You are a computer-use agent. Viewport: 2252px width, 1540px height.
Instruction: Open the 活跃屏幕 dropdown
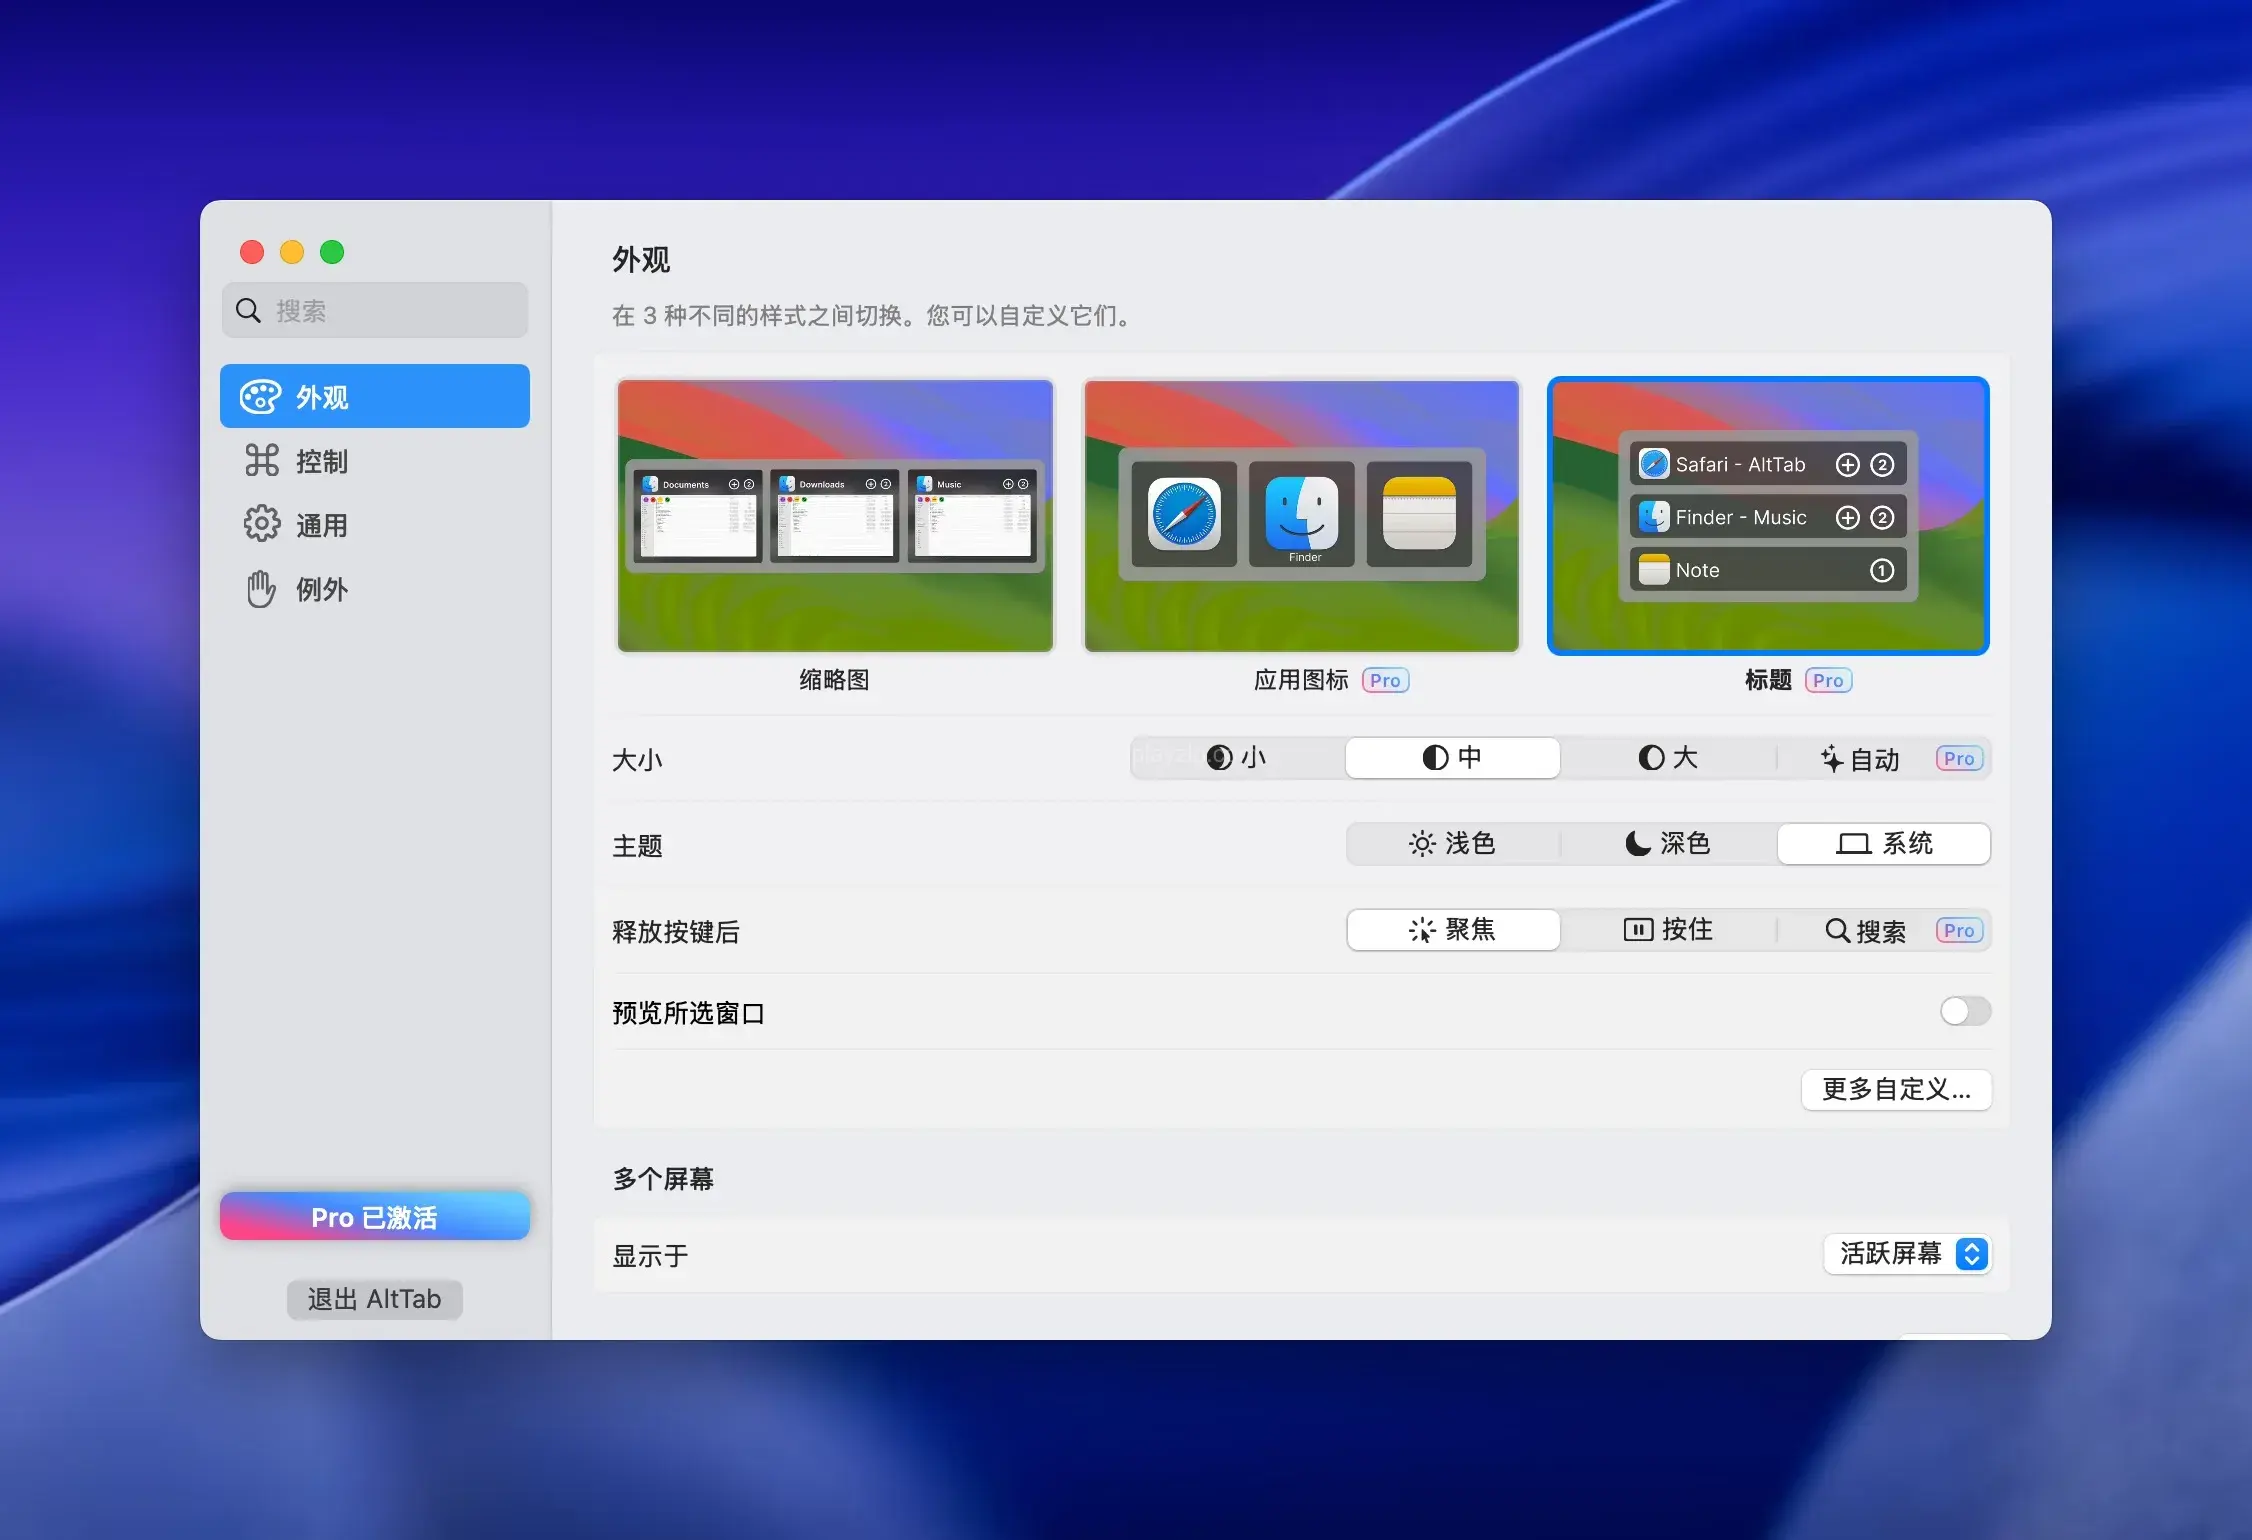click(x=1908, y=1254)
